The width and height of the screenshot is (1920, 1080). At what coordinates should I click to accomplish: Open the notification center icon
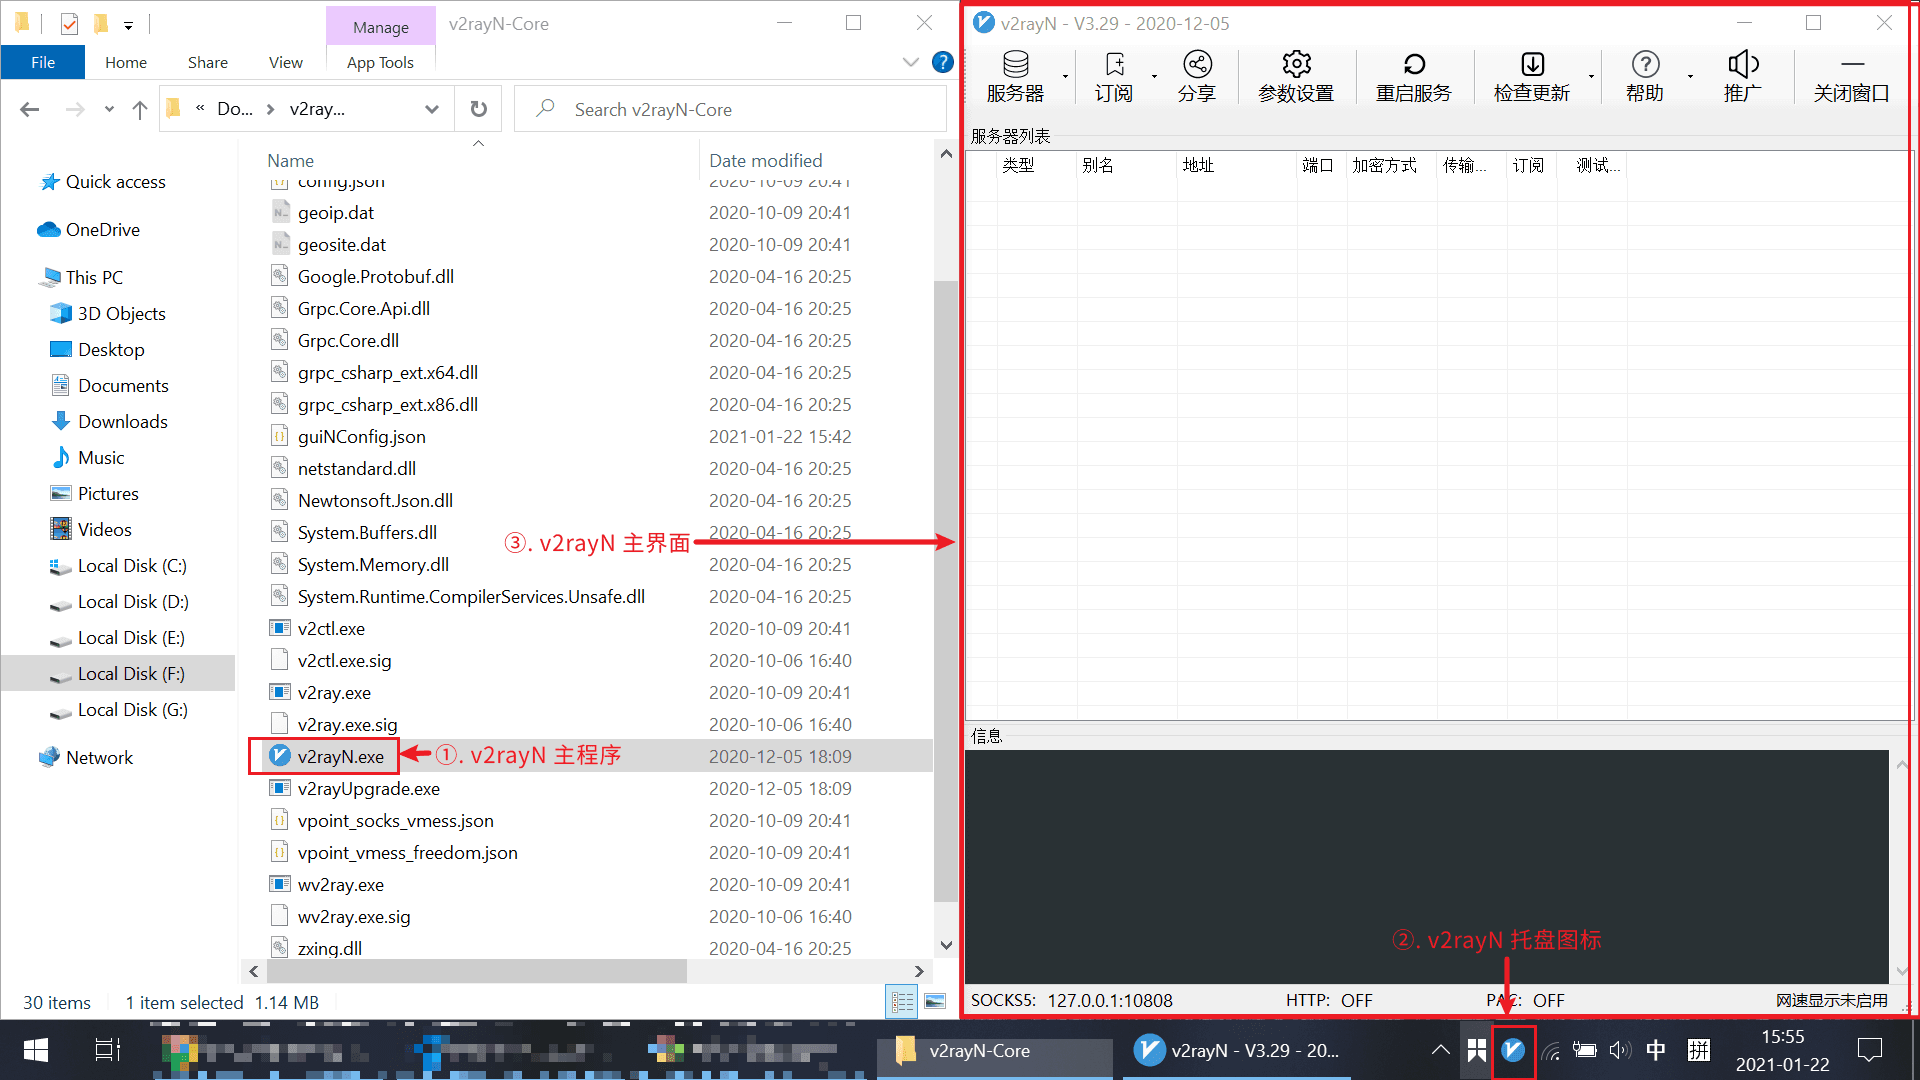(1869, 1050)
